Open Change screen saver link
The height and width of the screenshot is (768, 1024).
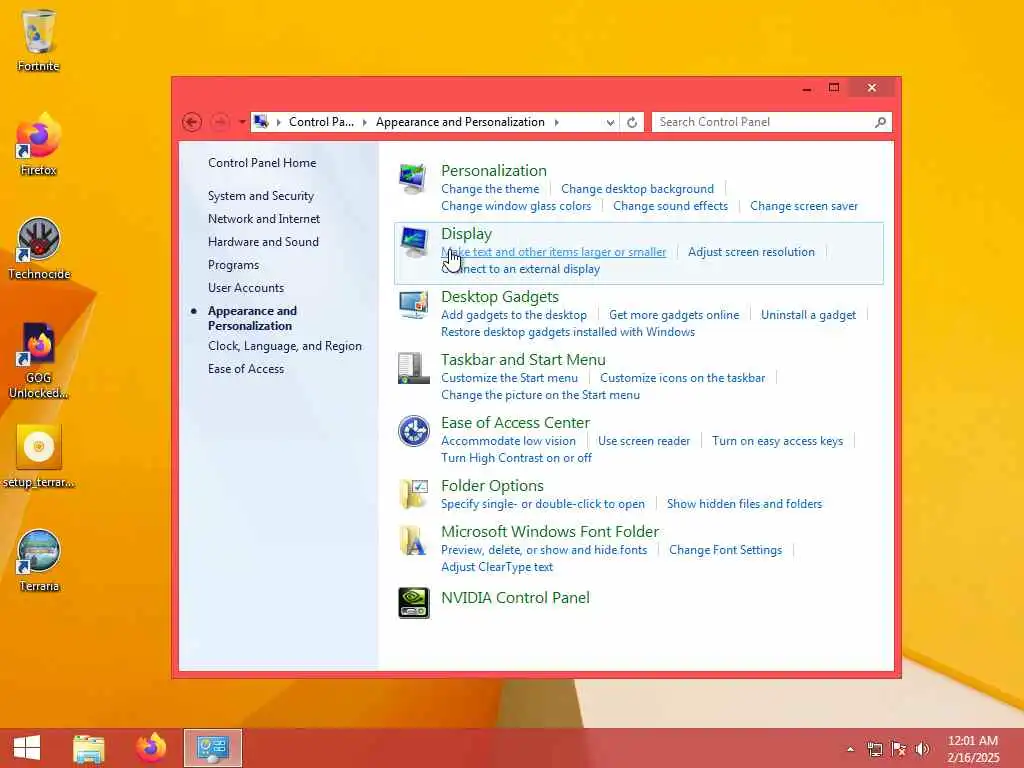(x=804, y=206)
